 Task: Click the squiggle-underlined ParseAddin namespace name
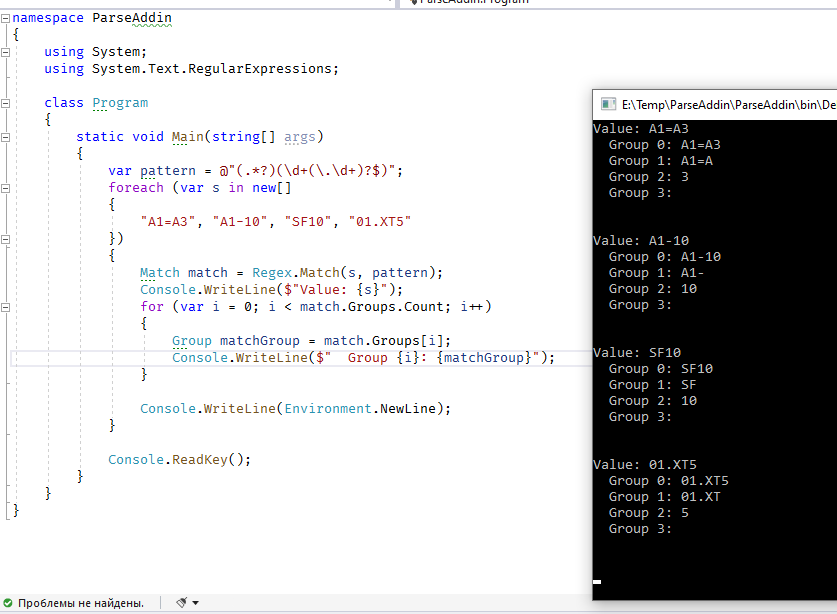(132, 18)
